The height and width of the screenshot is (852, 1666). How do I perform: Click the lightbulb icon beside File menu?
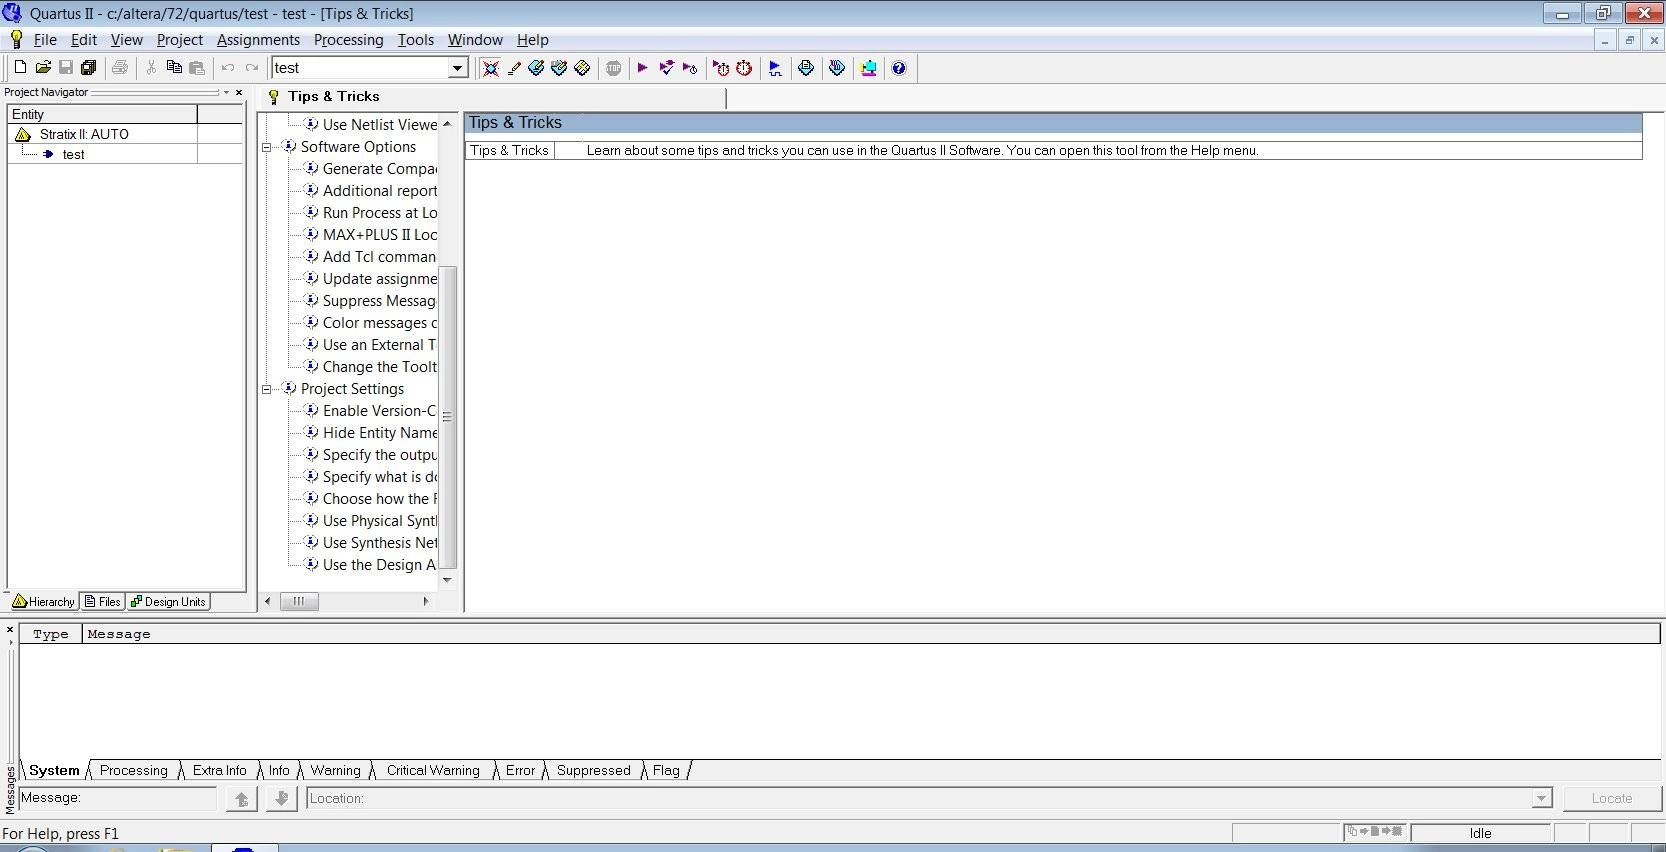point(16,40)
